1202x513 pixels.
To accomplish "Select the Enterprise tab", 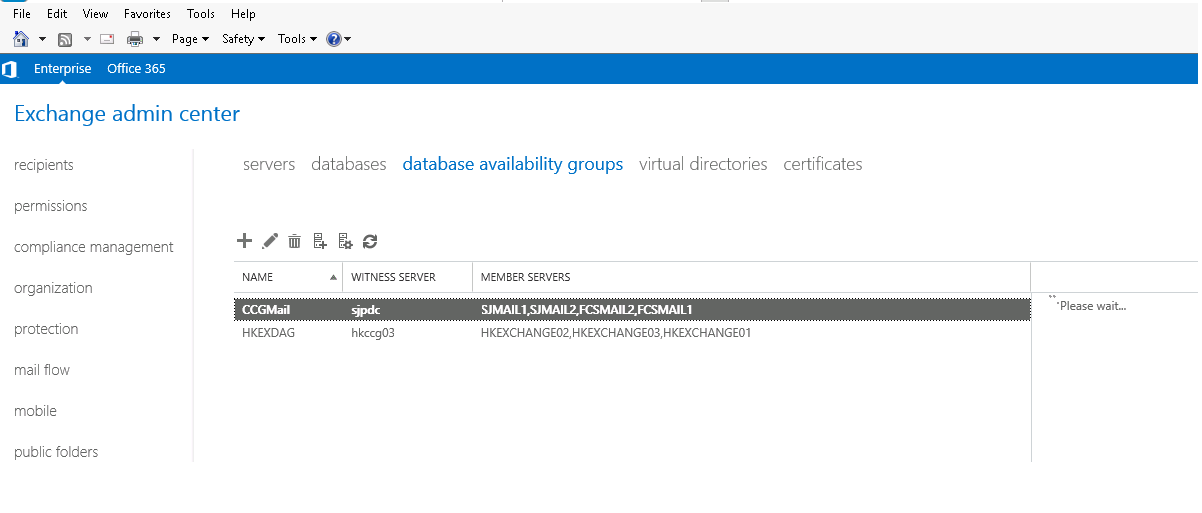I will point(62,69).
